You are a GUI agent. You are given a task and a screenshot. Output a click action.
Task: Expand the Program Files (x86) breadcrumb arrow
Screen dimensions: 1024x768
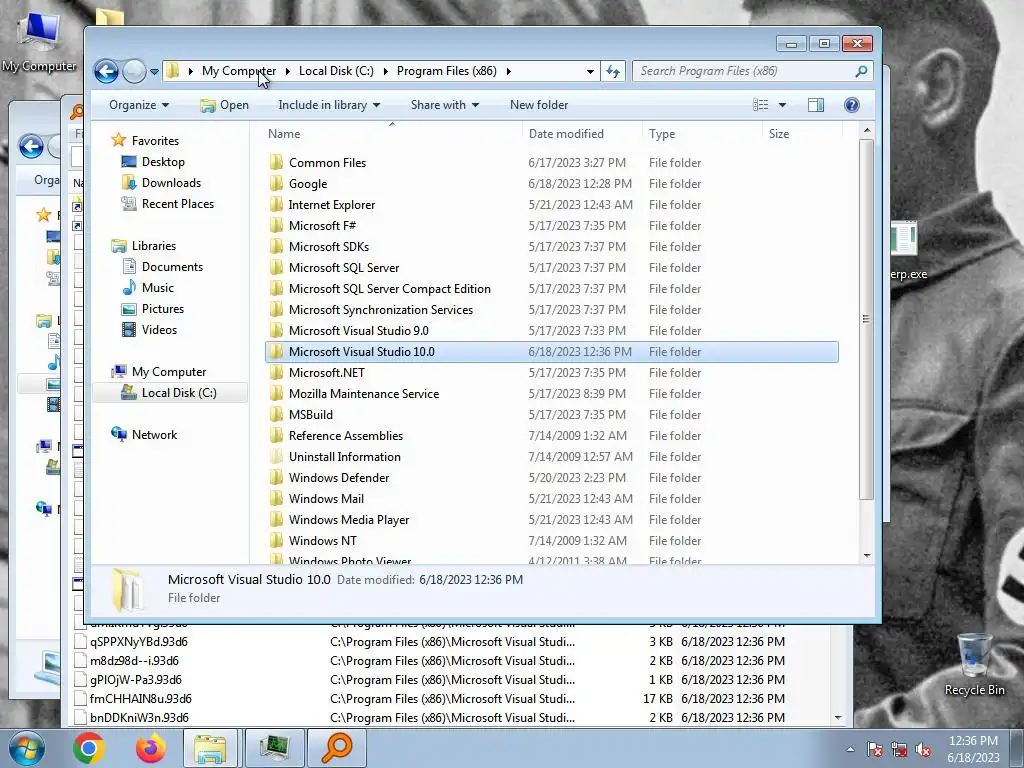coord(508,71)
